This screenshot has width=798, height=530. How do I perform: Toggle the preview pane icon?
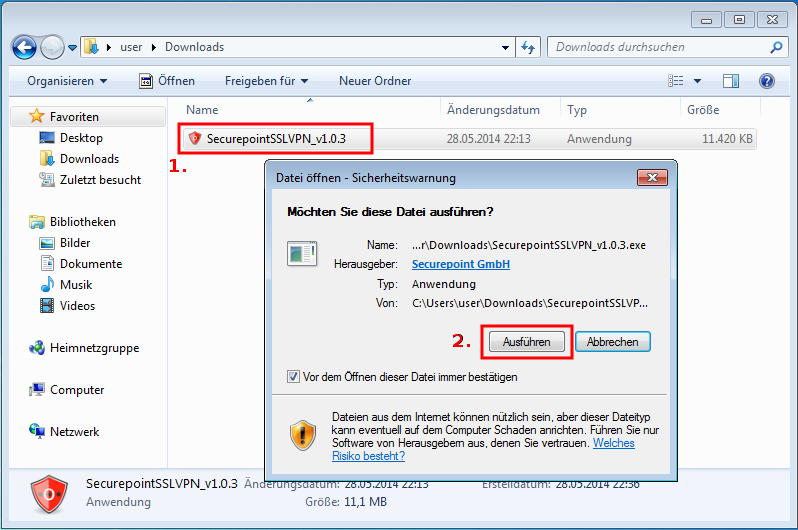pos(731,81)
